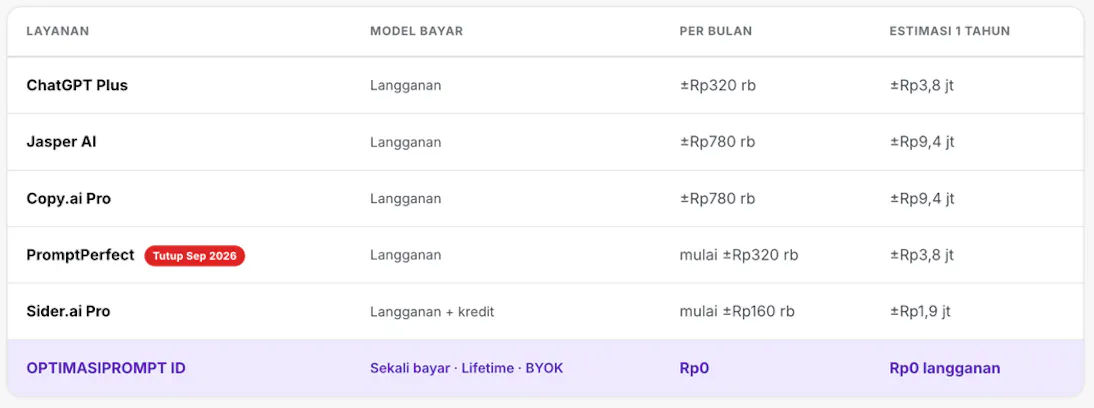The width and height of the screenshot is (1094, 408).
Task: Click the ±Rp320 rb price for ChatGPT Plus
Action: click(x=718, y=85)
